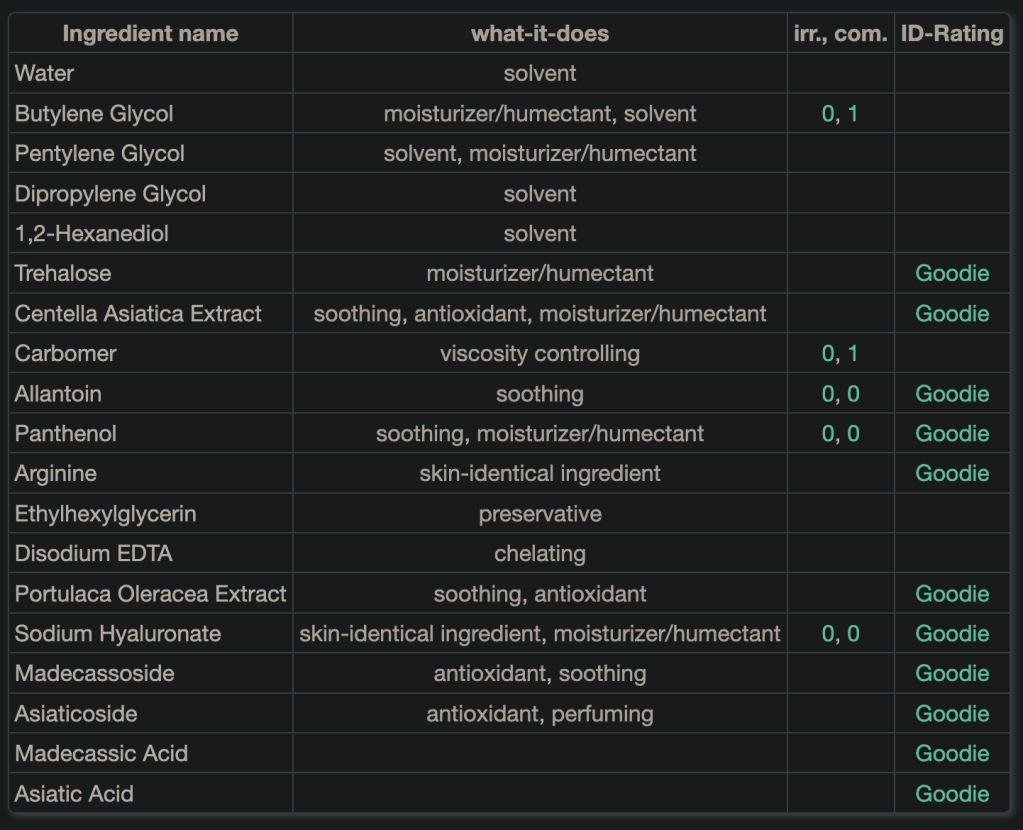Click the 0, 1 rating for Carbomer
This screenshot has height=830, width=1023.
point(840,354)
